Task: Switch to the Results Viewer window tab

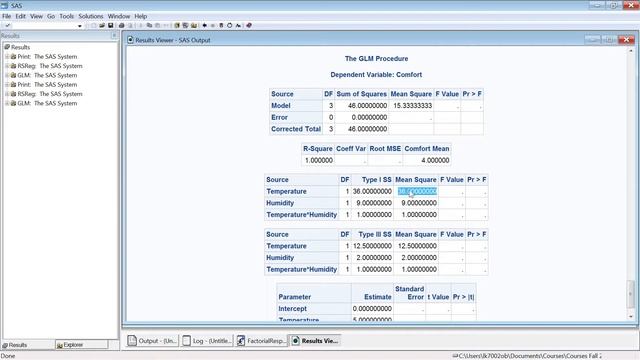Action: click(x=316, y=340)
